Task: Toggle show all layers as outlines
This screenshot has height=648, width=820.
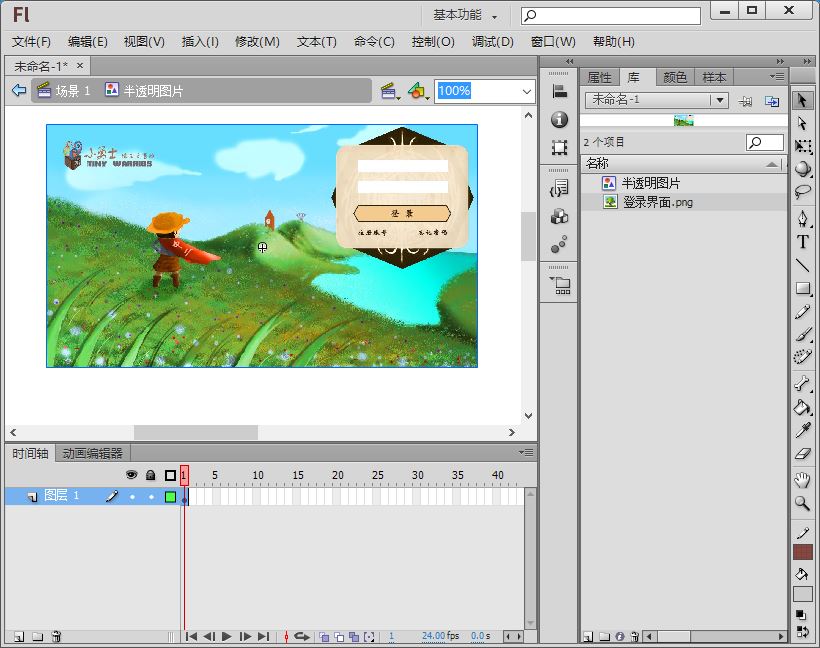Action: [170, 475]
